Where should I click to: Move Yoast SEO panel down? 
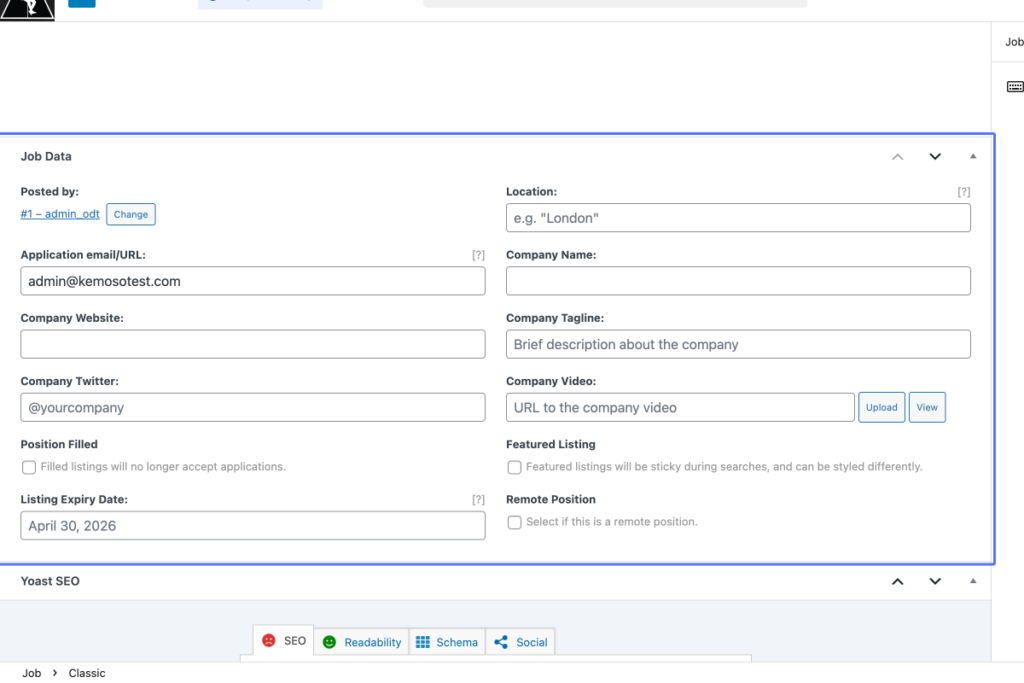[935, 581]
